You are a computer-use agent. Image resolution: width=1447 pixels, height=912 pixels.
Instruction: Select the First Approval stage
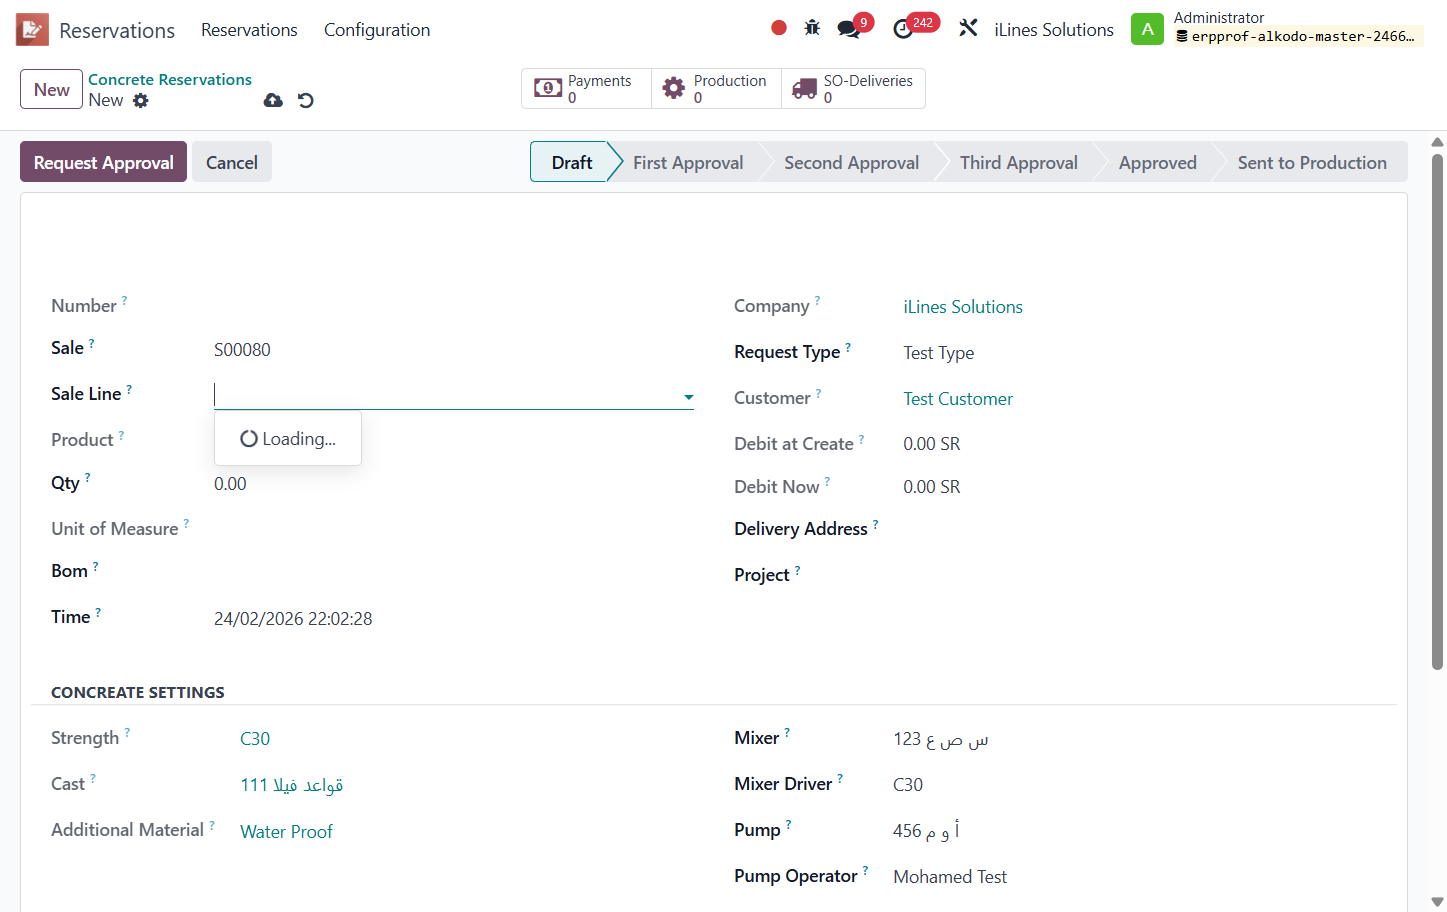point(688,162)
